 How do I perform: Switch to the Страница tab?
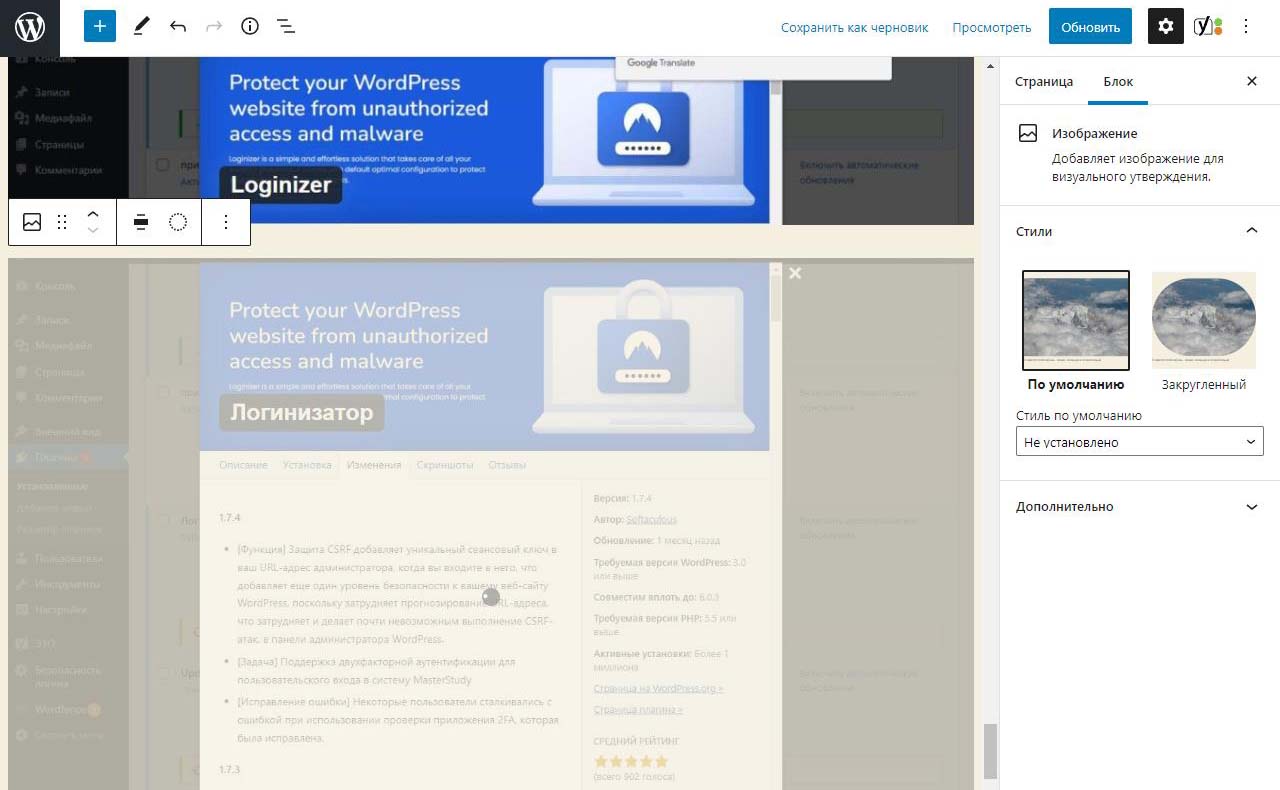[x=1043, y=81]
